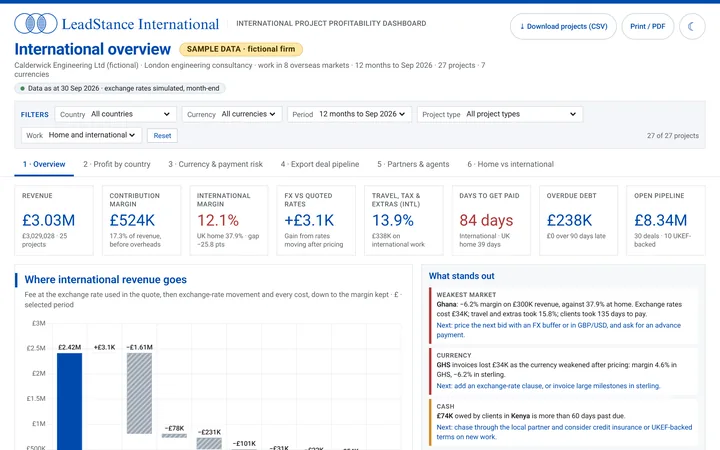Click the −£78K chart bar
Image resolution: width=720 pixels, height=450 pixels.
[174, 436]
